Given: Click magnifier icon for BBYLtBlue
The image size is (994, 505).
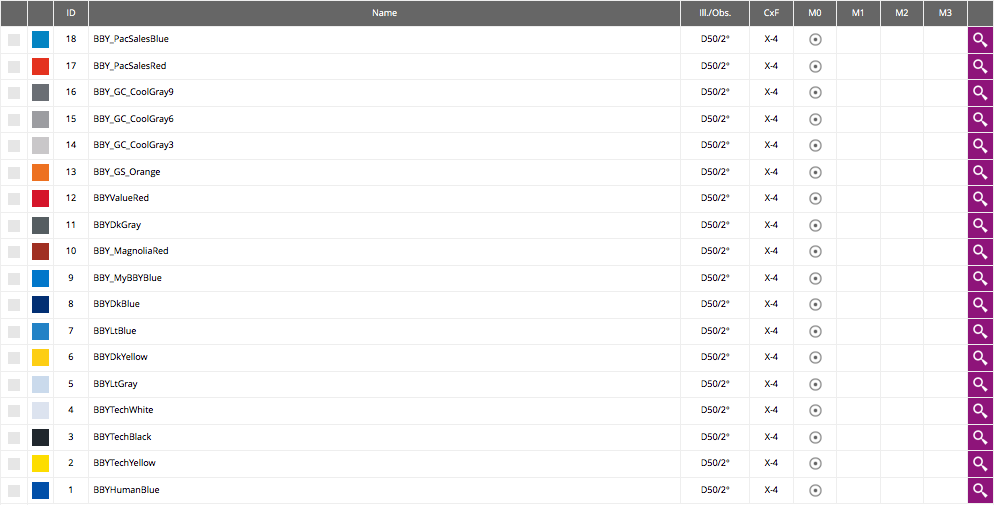Looking at the screenshot, I should (981, 331).
